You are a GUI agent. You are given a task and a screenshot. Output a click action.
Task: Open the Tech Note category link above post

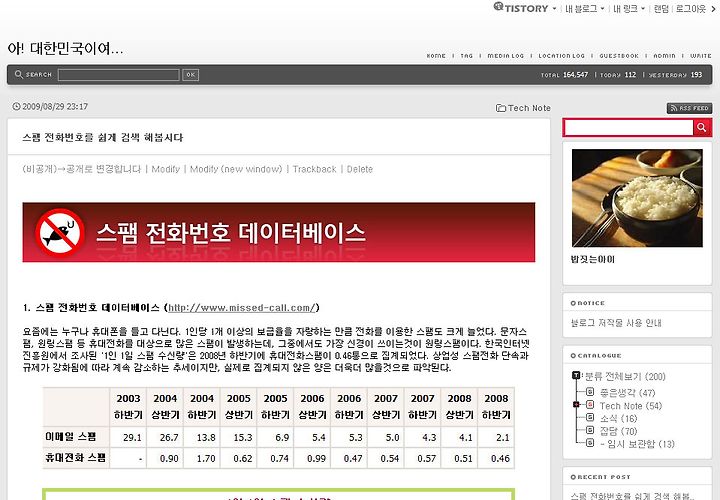pyautogui.click(x=529, y=108)
